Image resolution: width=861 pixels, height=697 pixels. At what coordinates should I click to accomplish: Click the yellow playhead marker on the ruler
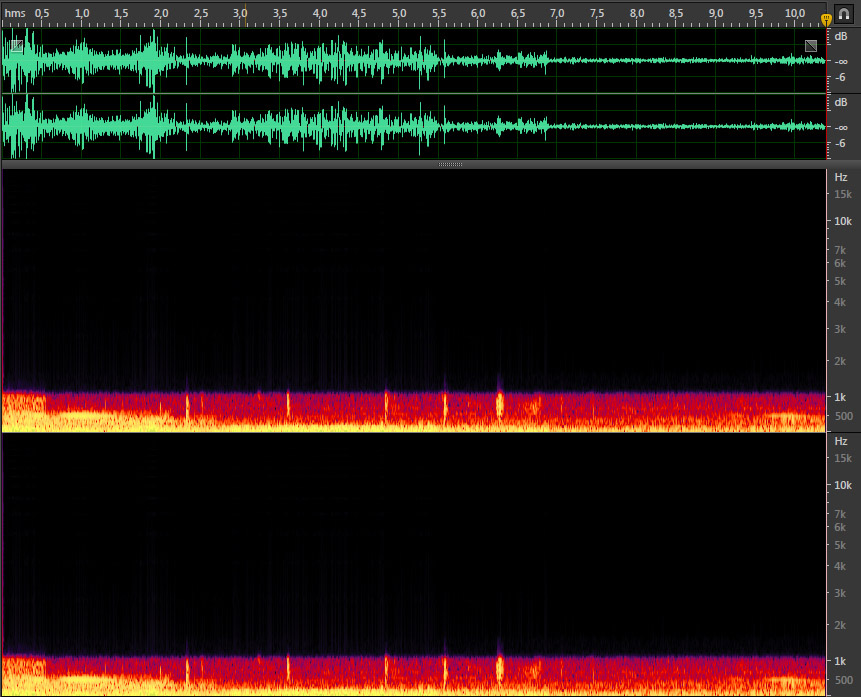point(826,20)
